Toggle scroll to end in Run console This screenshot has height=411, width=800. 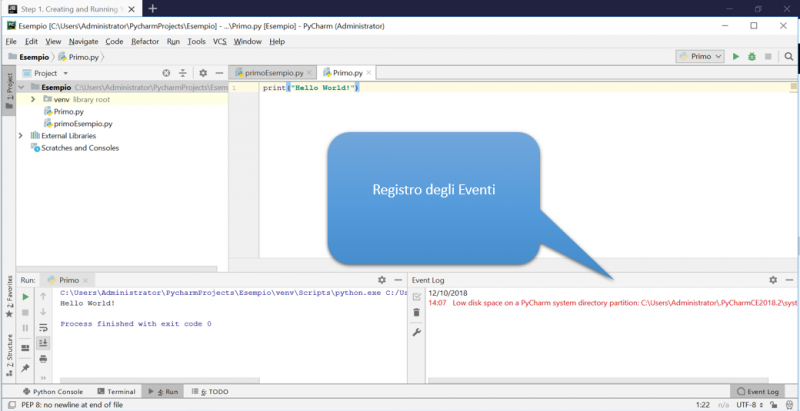[x=44, y=343]
